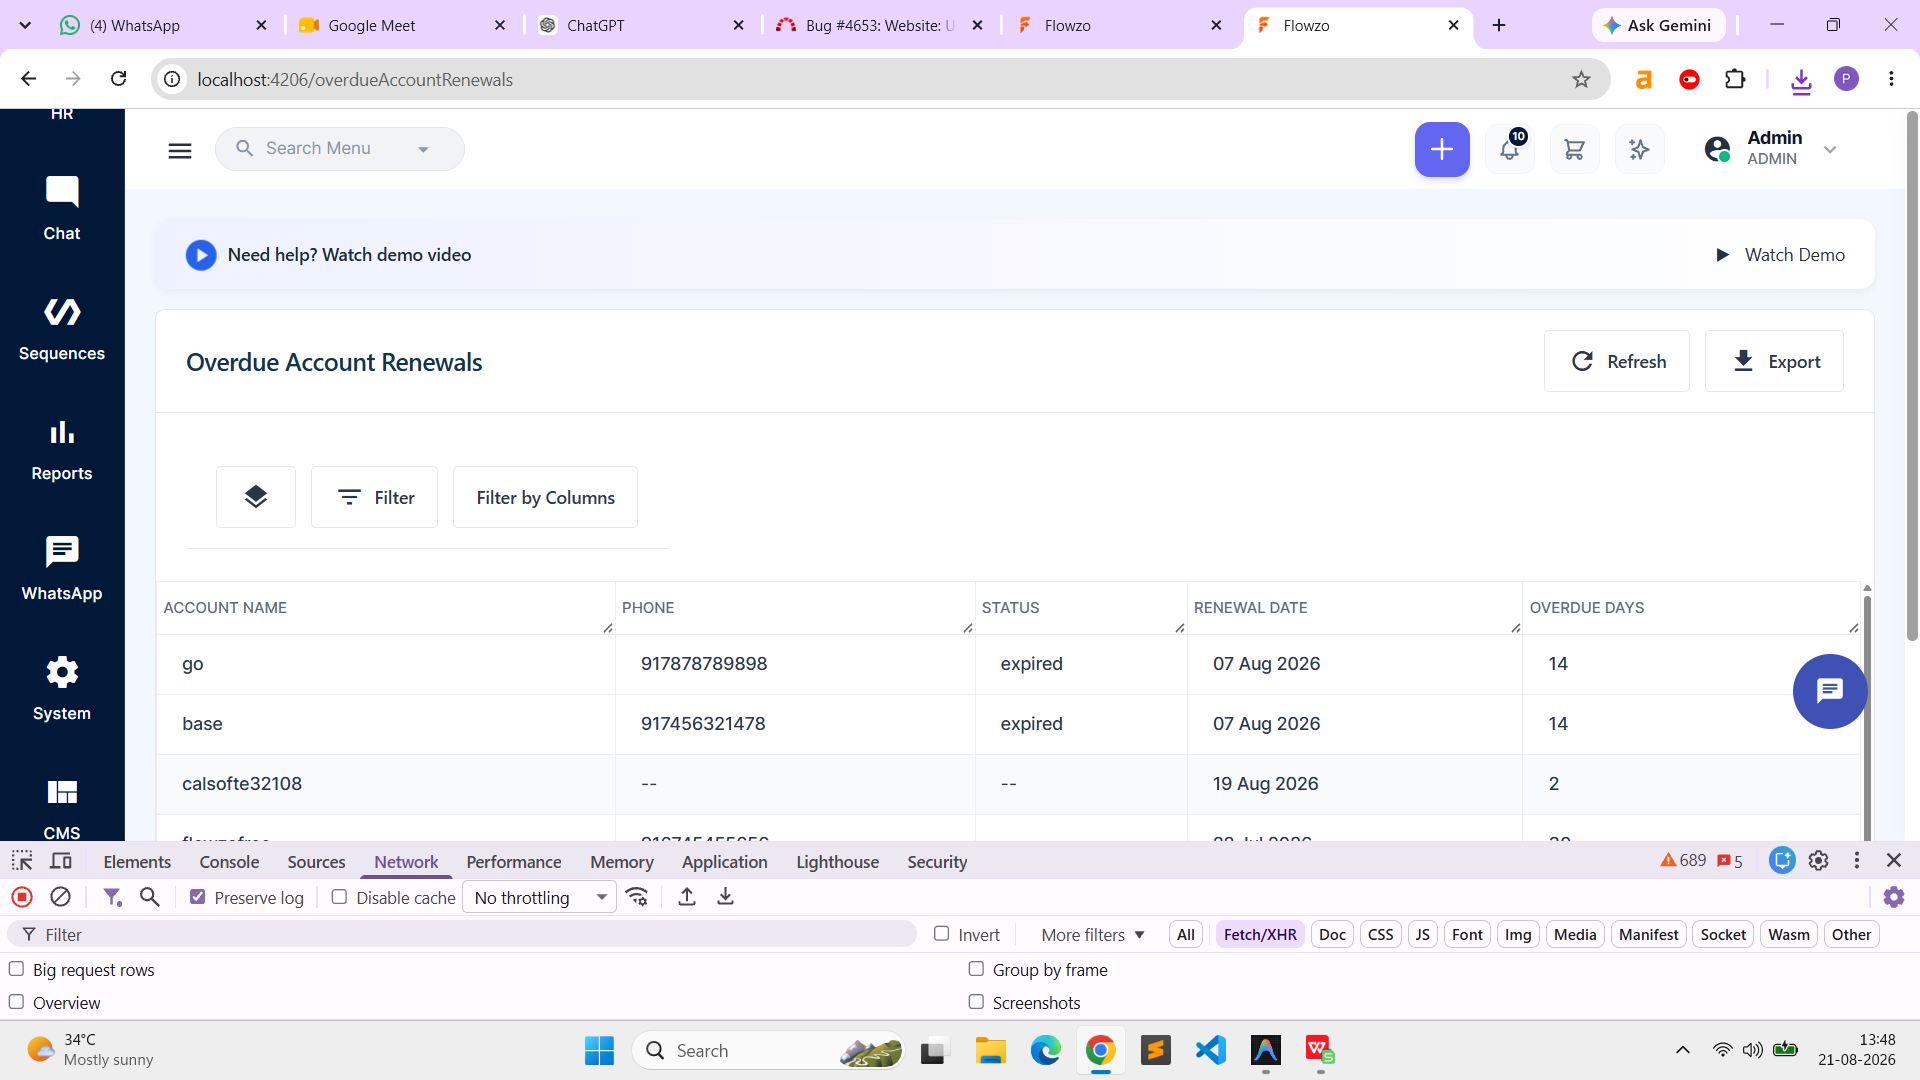The image size is (1920, 1080).
Task: Click the AI sparkle icon in header
Action: tap(1639, 150)
